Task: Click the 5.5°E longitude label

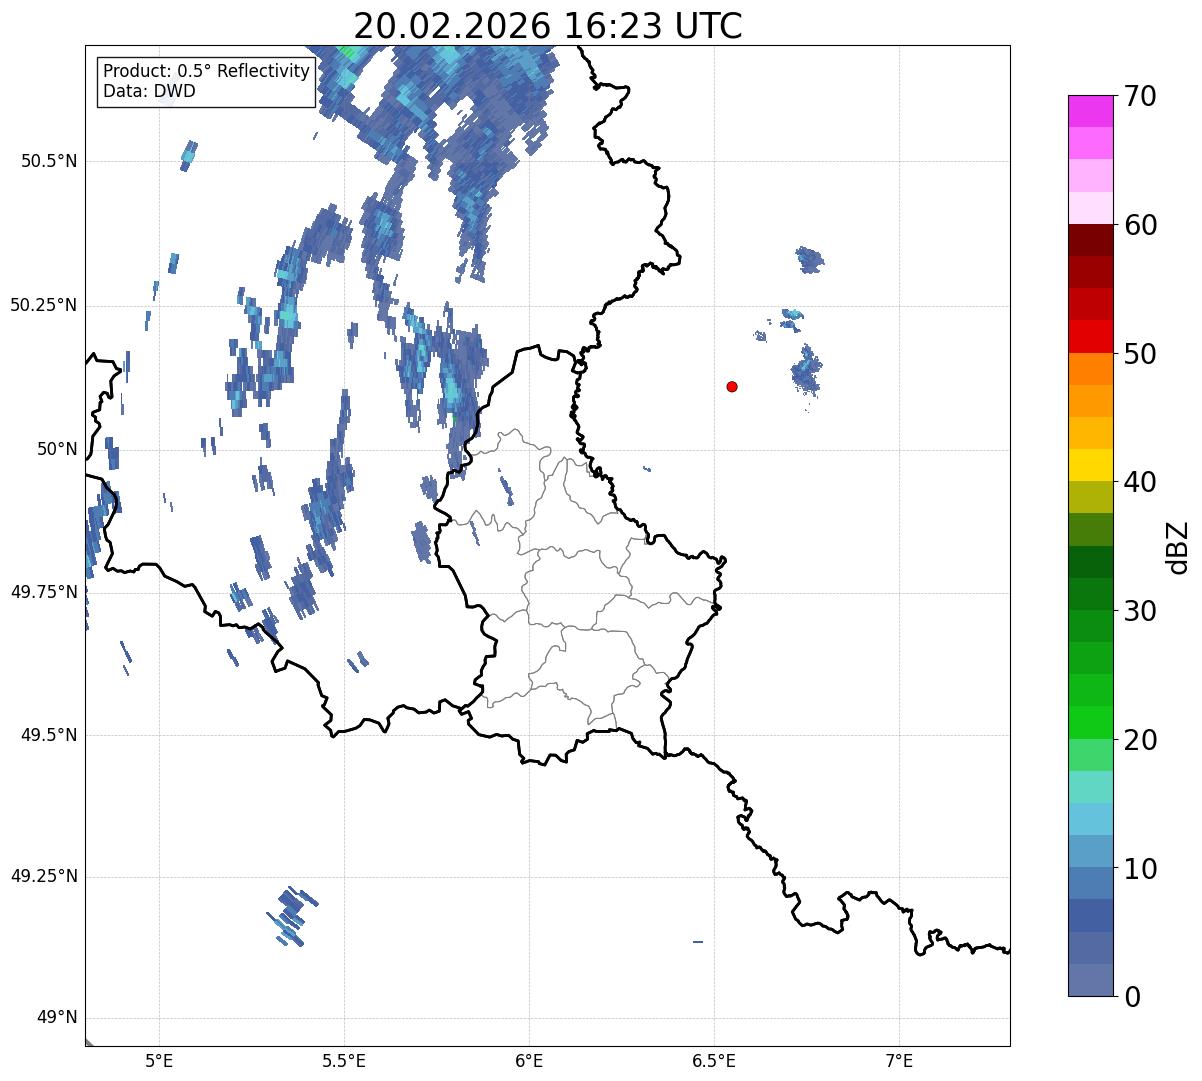Action: coord(345,1061)
